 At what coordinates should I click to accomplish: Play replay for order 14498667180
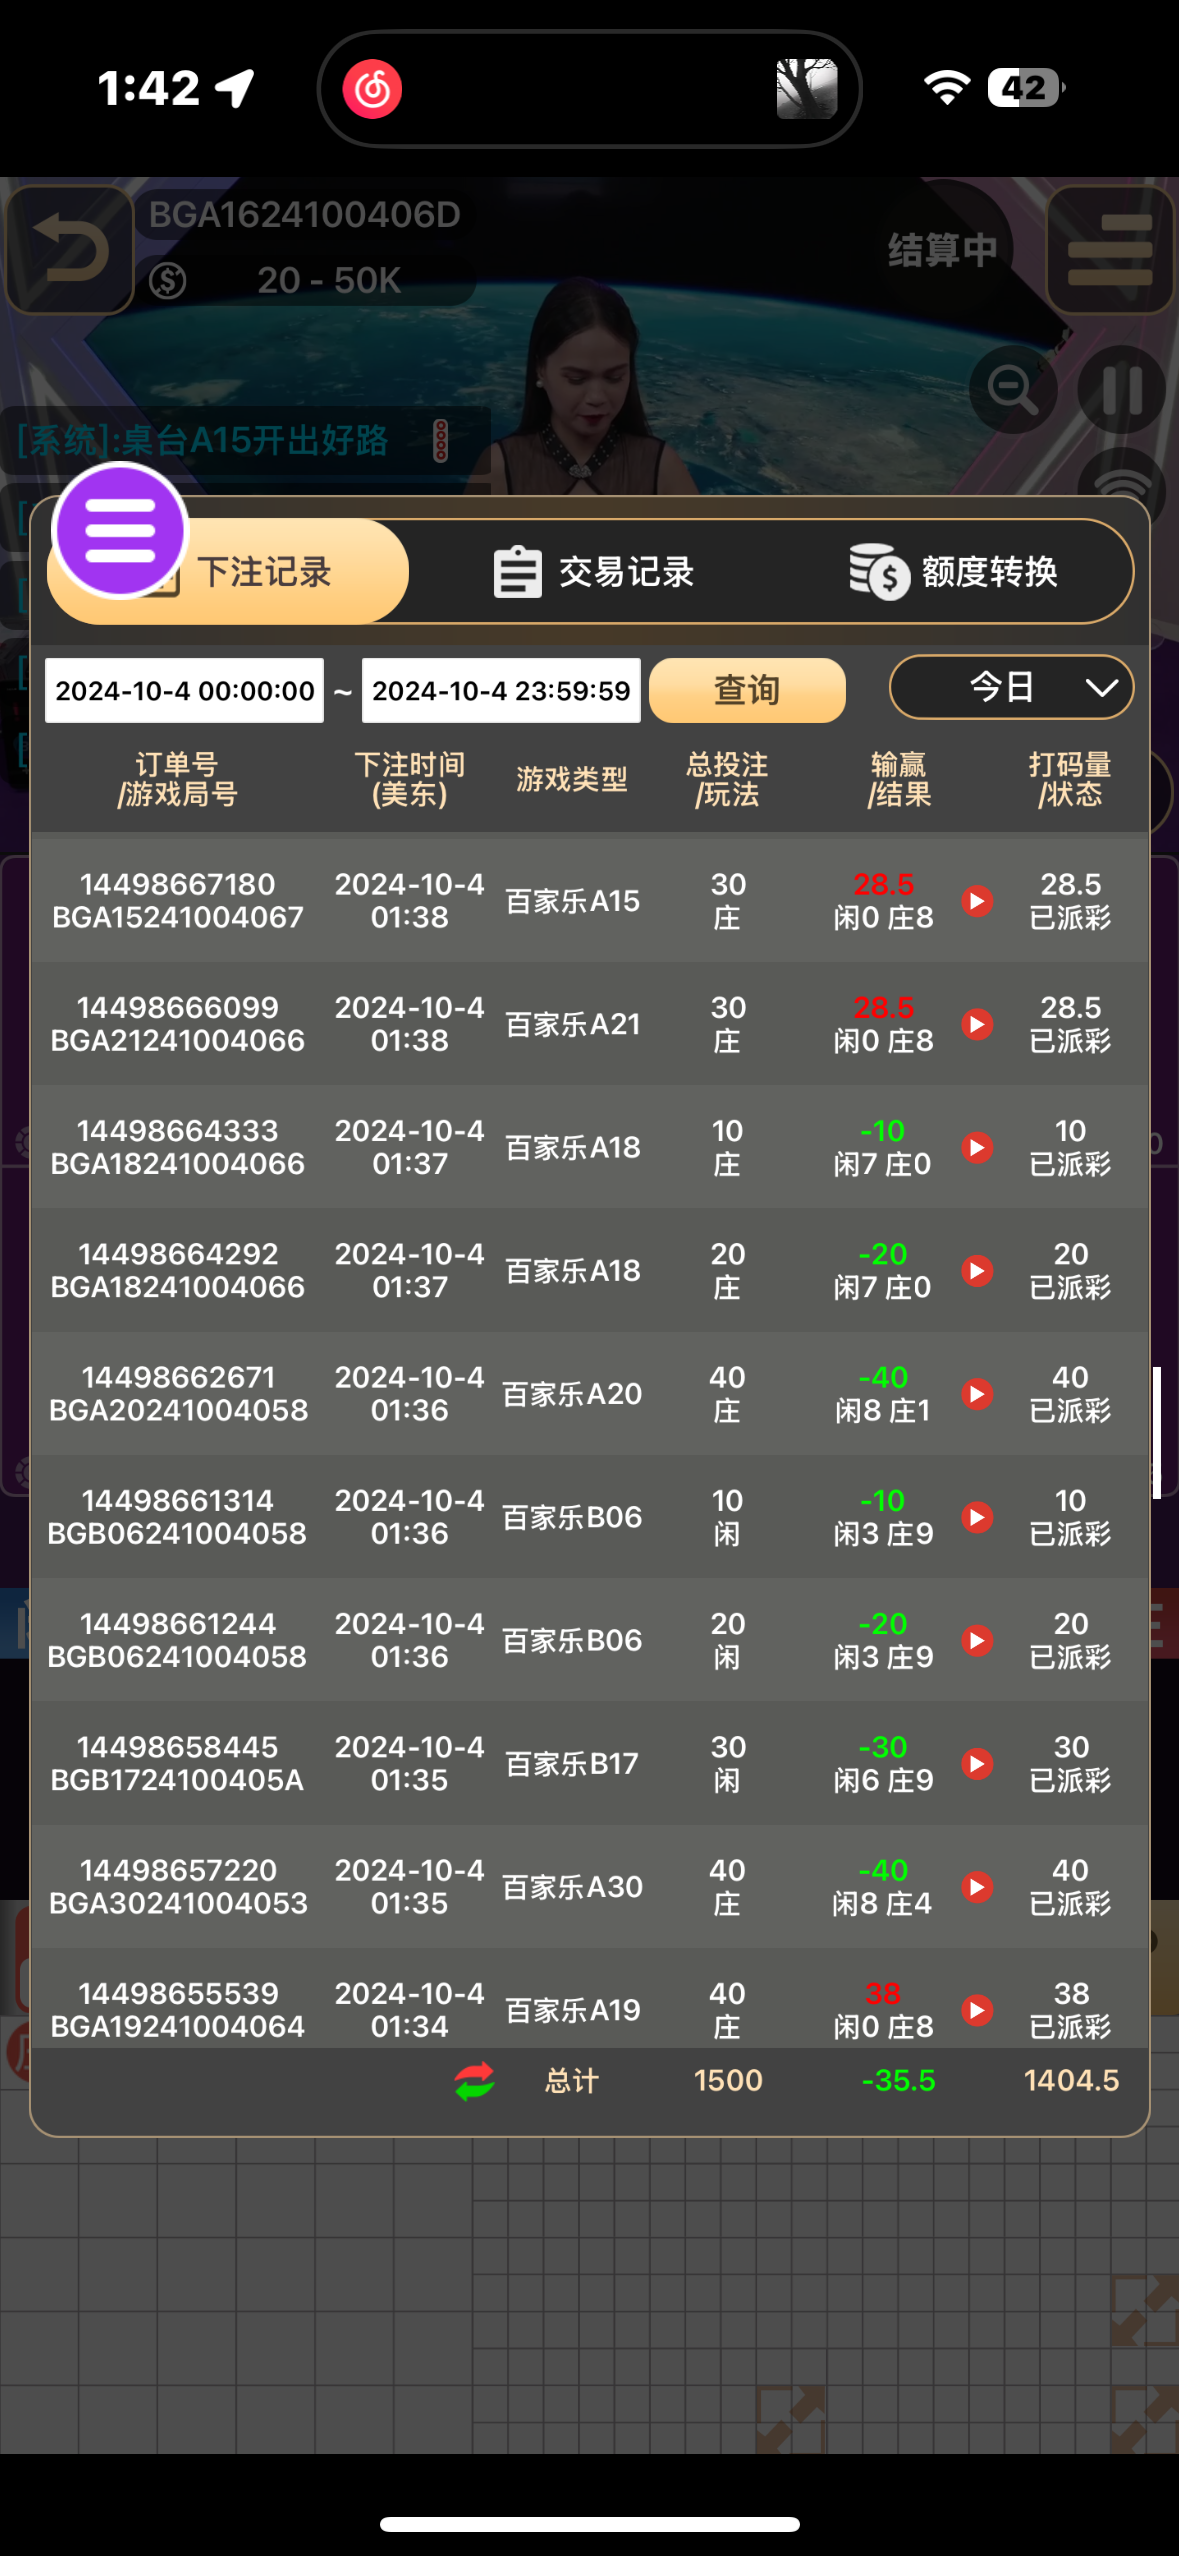(977, 901)
